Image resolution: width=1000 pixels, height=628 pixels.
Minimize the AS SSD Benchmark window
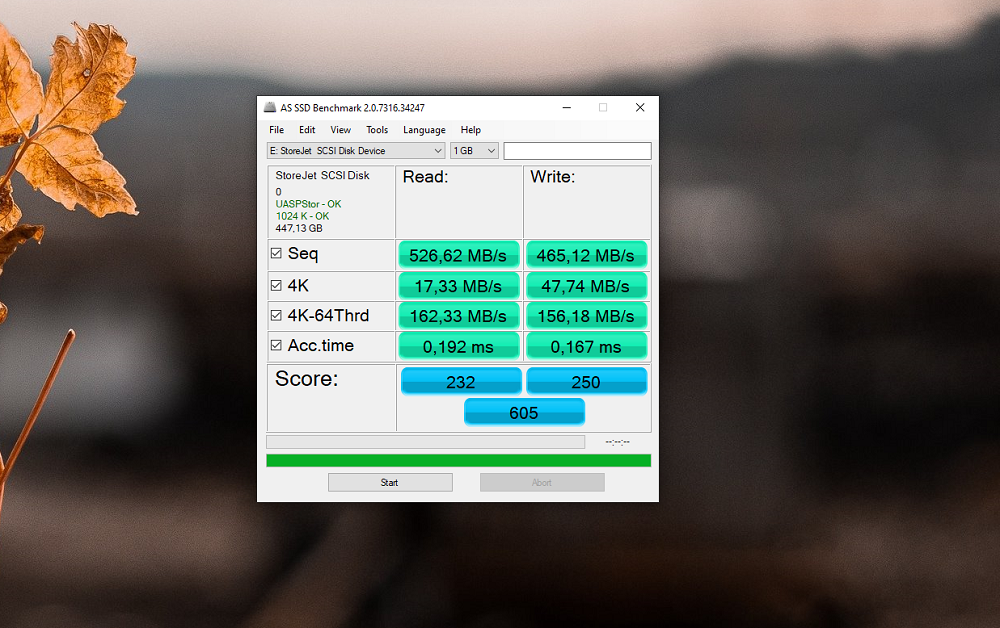click(x=566, y=108)
